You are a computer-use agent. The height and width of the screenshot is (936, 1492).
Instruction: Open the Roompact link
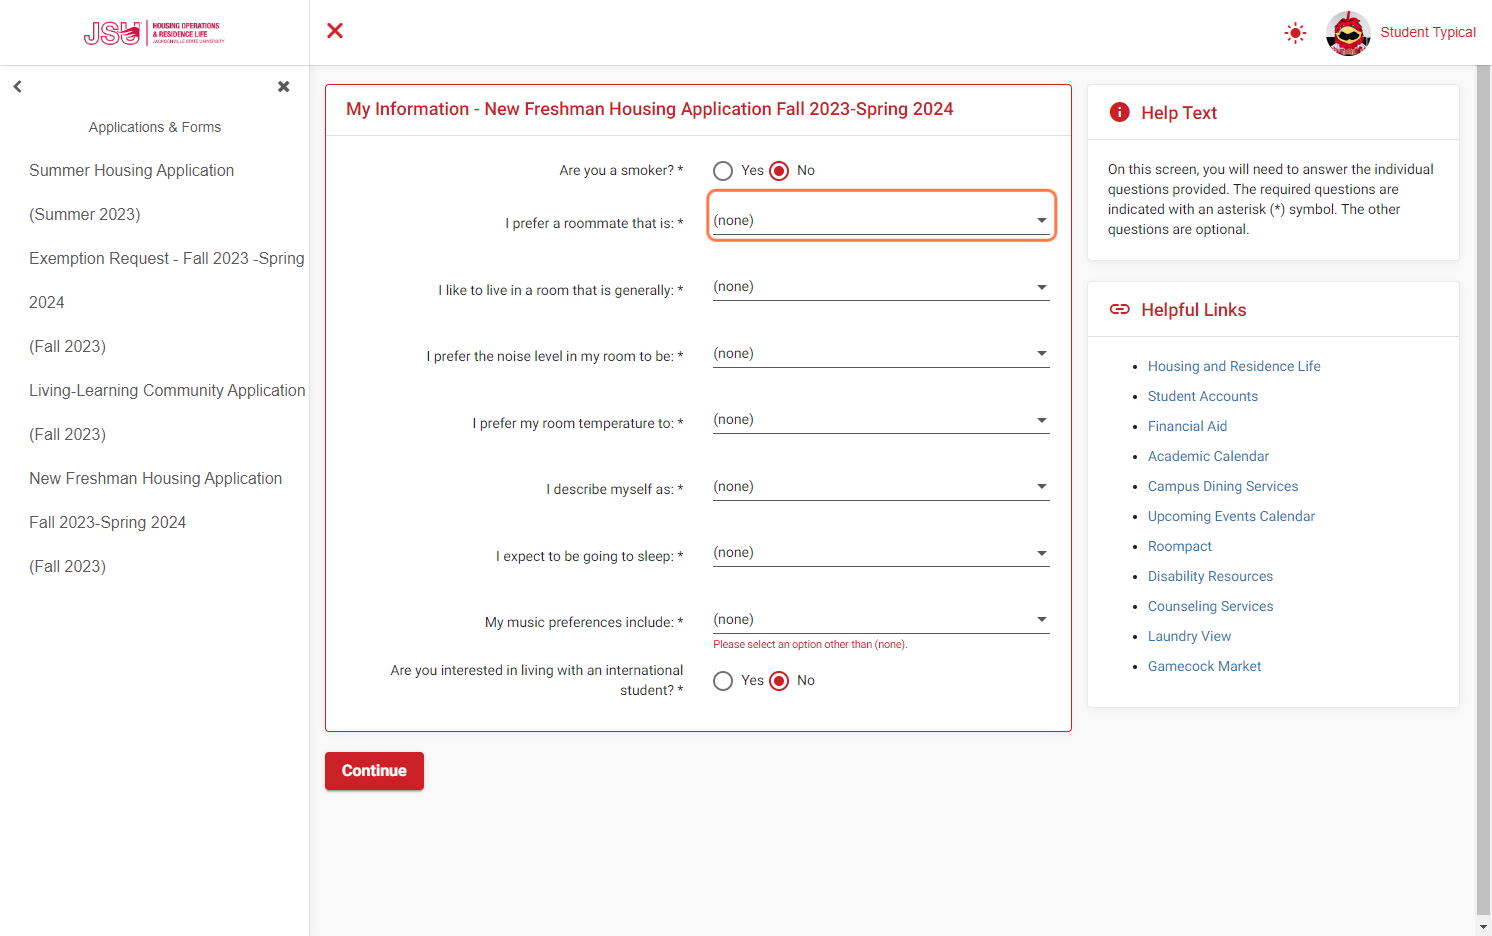pos(1180,546)
